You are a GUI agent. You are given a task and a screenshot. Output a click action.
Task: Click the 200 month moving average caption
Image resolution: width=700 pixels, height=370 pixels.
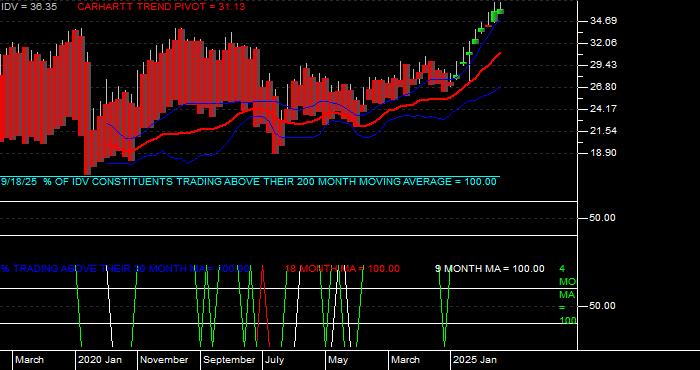[x=248, y=182]
